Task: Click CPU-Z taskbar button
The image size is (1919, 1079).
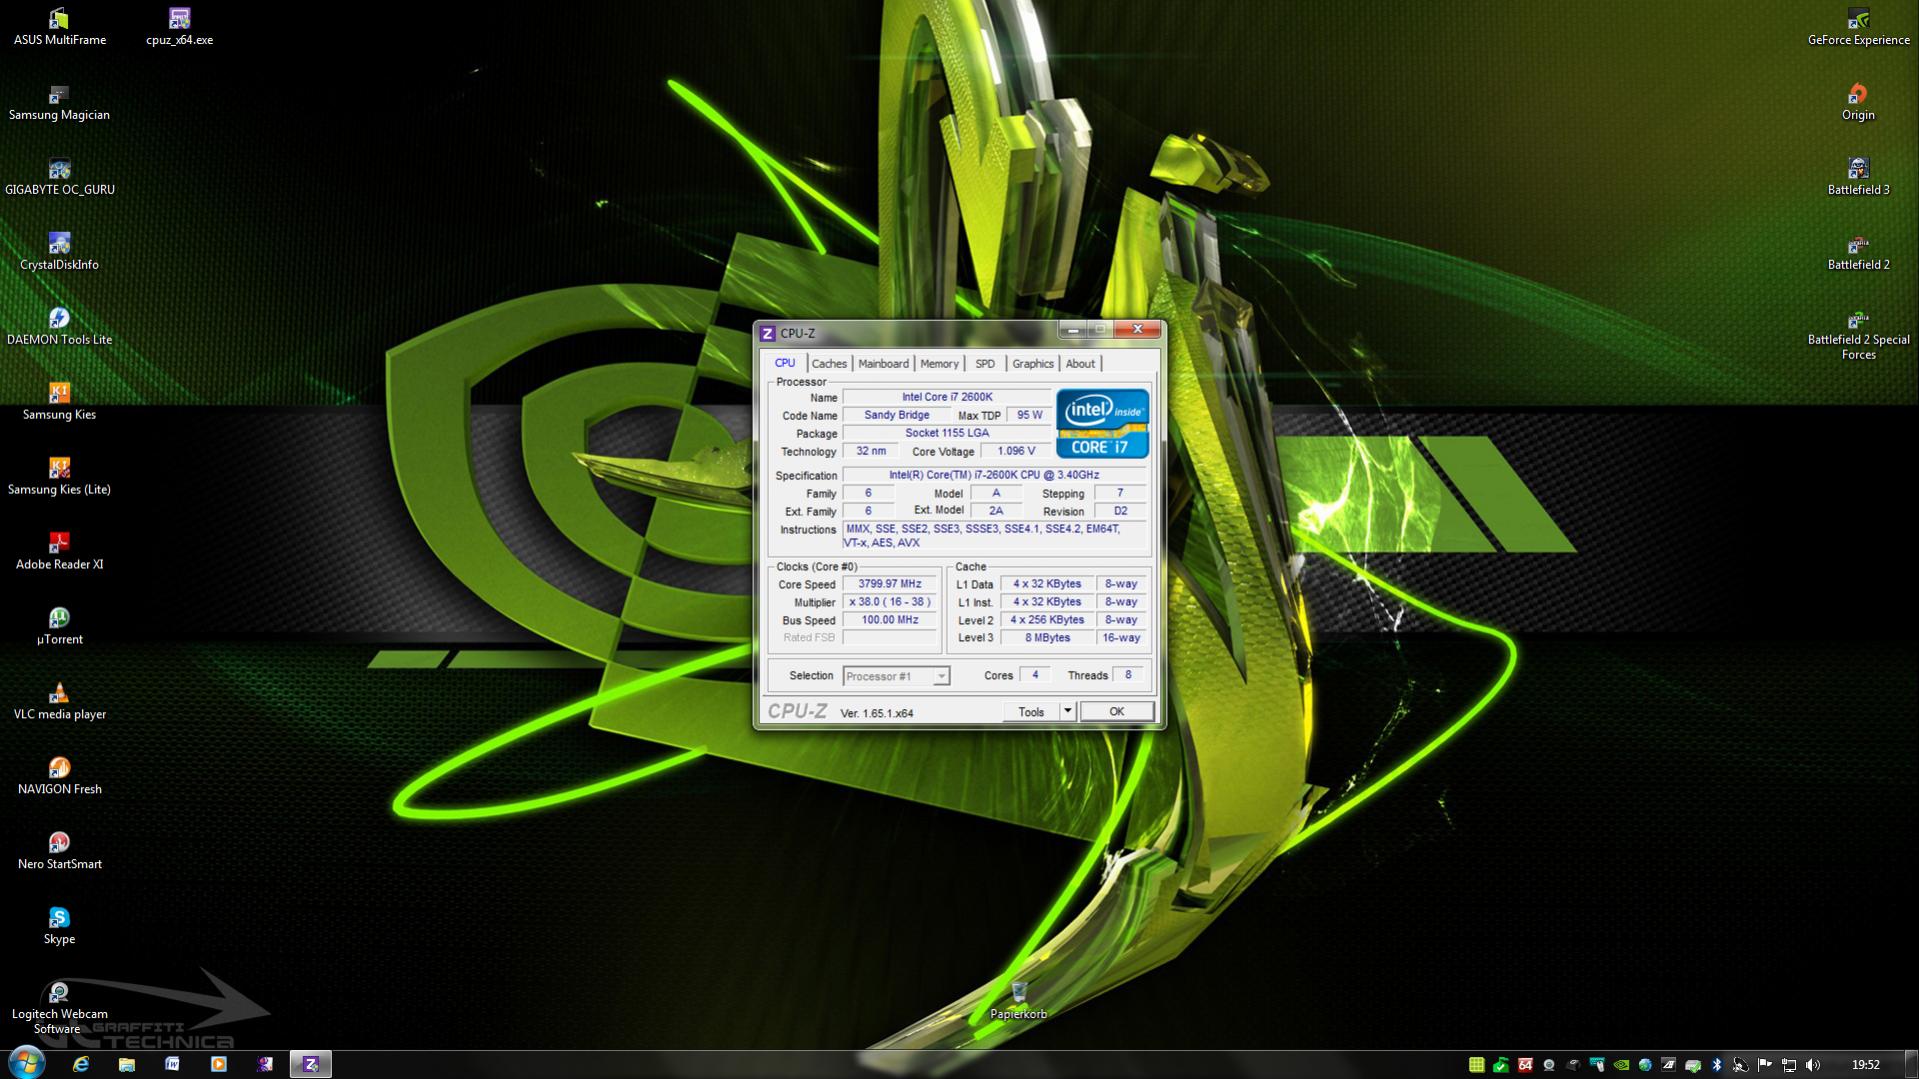Action: coord(311,1064)
